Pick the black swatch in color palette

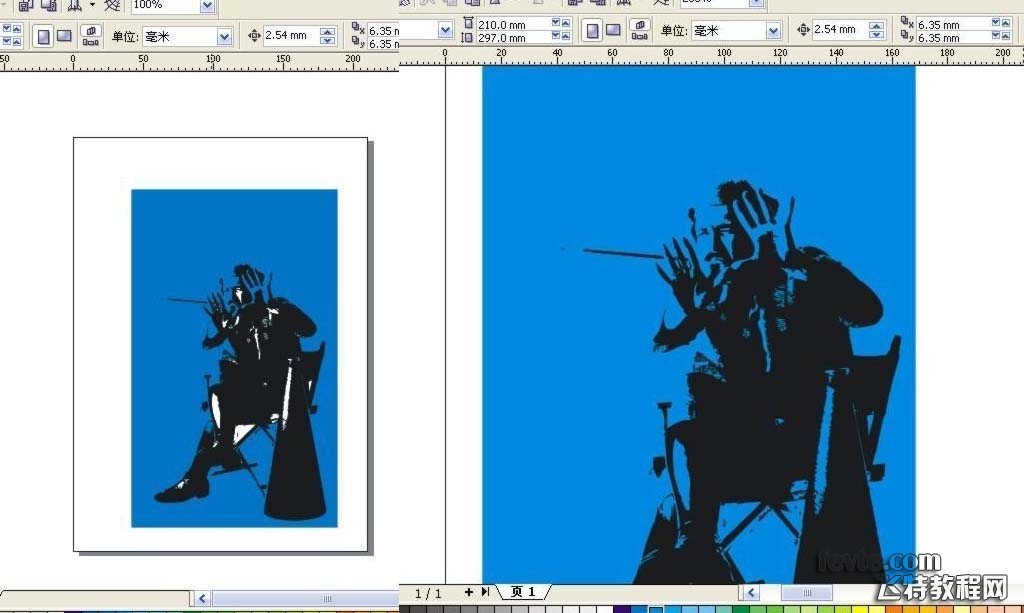[404, 610]
